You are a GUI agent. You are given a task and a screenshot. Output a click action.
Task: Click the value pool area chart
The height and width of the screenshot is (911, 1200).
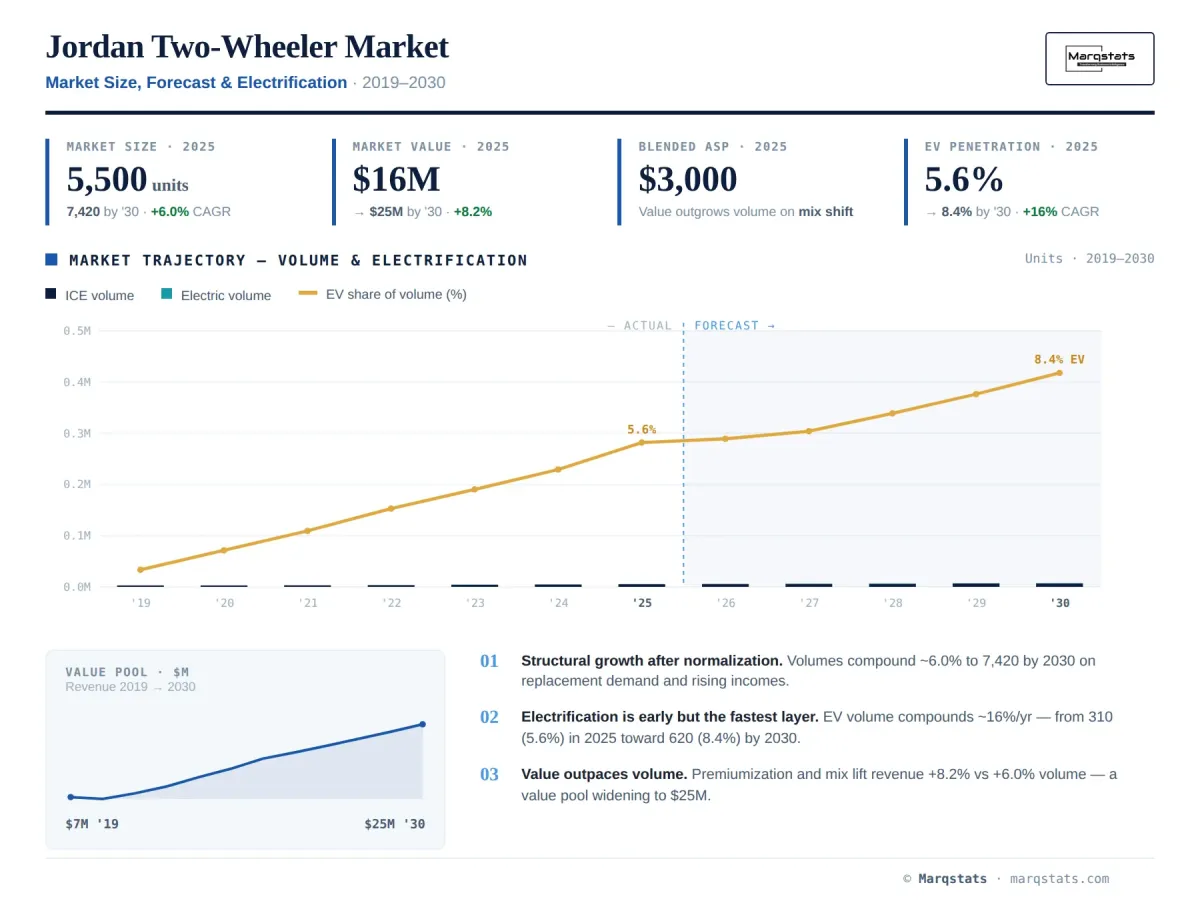pyautogui.click(x=246, y=762)
